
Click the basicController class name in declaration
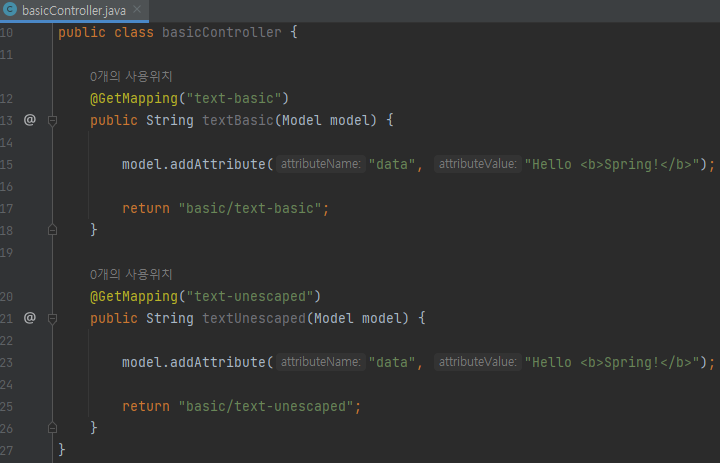pos(222,32)
